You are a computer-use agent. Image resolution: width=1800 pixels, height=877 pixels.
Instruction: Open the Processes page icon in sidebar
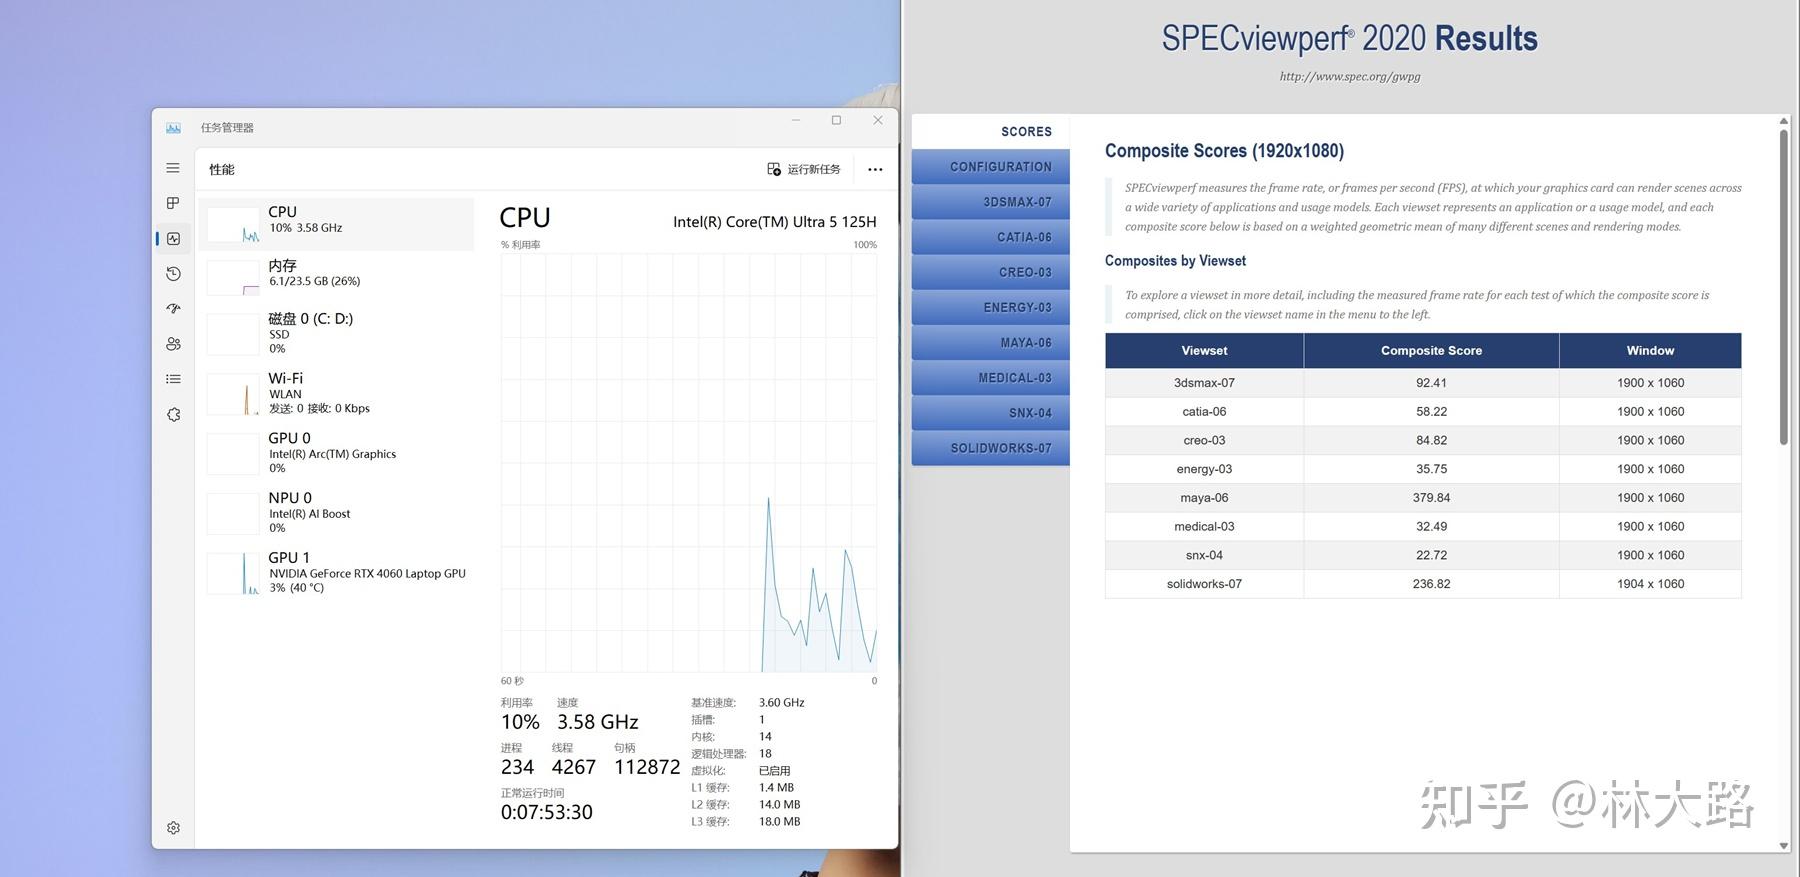coord(173,203)
